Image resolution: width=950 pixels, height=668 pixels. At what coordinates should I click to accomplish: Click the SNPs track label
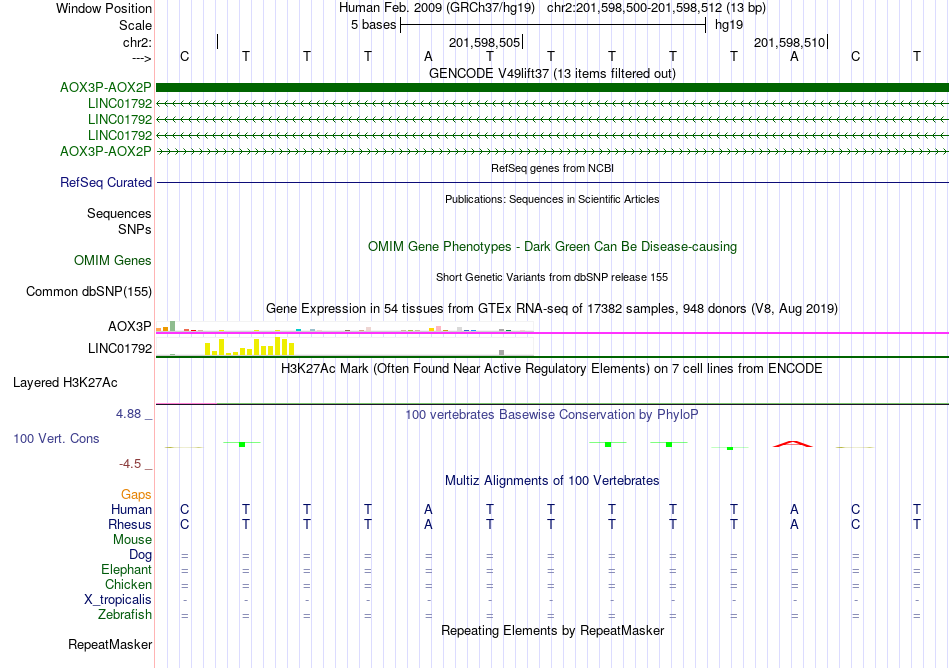pyautogui.click(x=135, y=230)
